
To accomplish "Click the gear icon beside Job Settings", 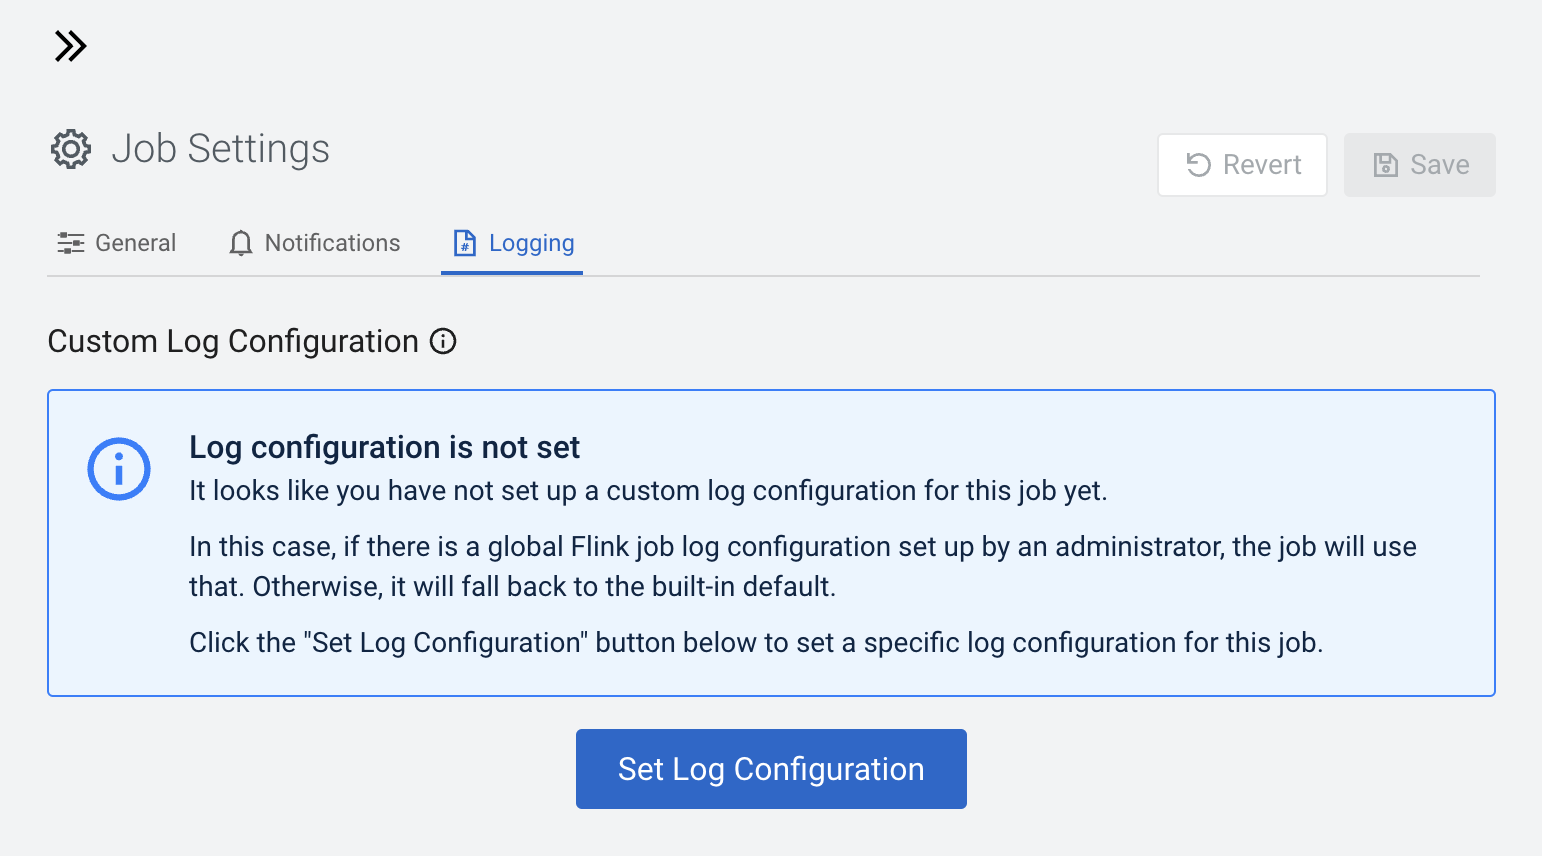I will click(71, 149).
